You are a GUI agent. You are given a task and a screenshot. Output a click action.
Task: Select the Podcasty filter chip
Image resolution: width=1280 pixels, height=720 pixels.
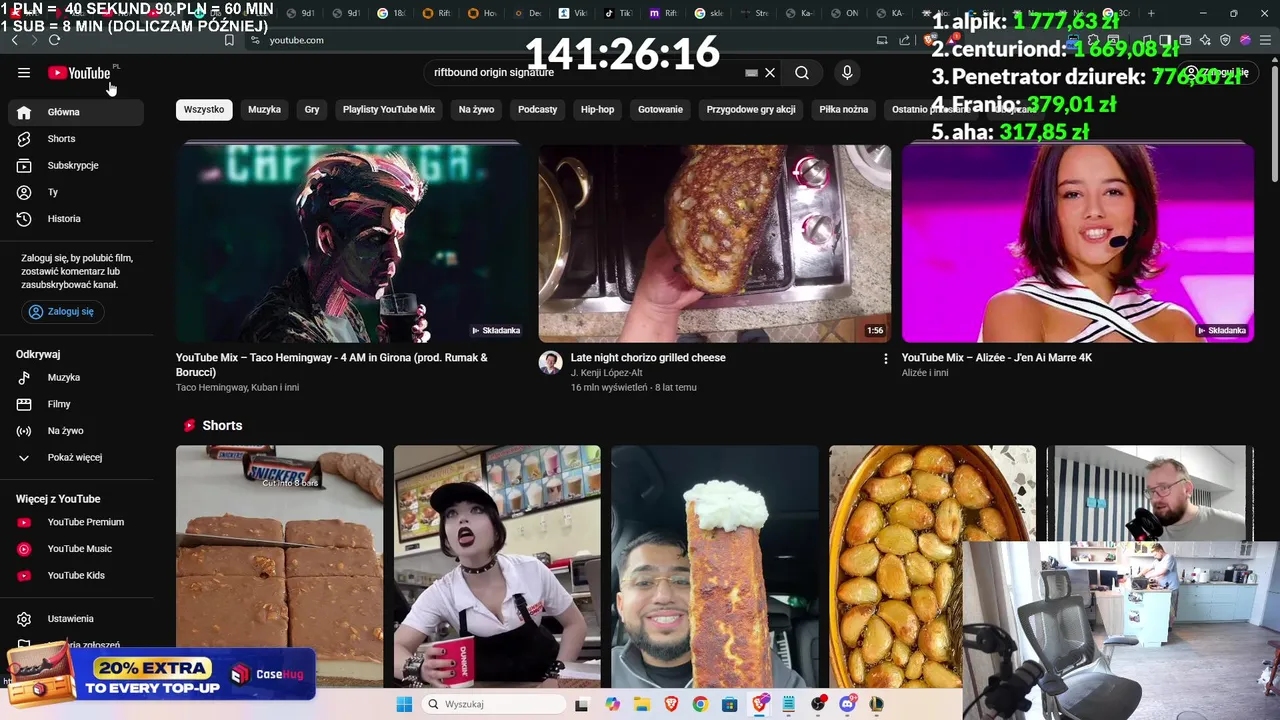[537, 109]
